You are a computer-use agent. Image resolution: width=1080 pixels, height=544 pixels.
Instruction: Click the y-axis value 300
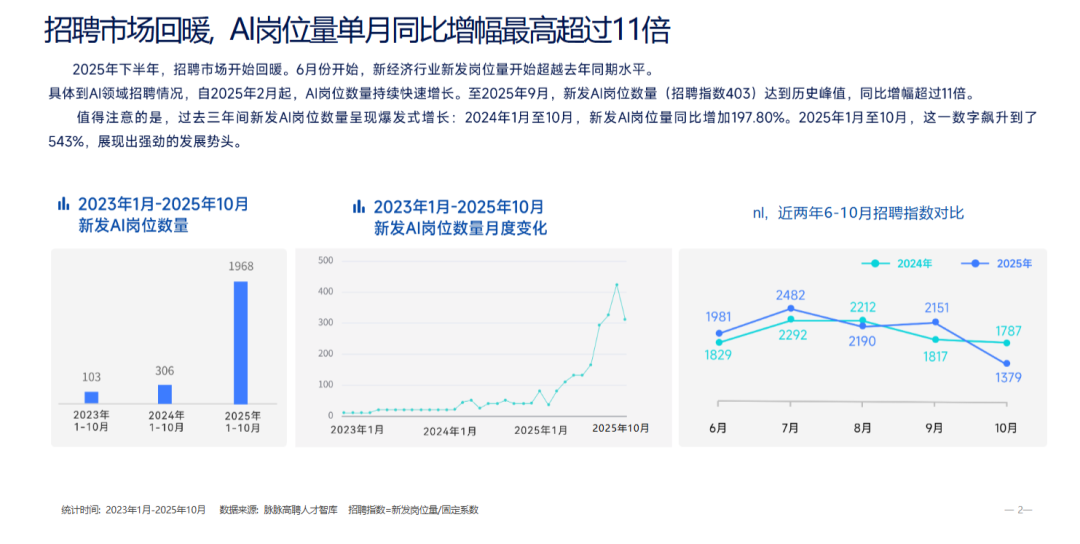326,322
